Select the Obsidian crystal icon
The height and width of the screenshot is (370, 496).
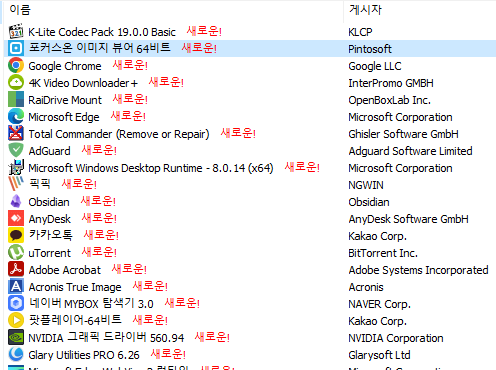point(16,201)
